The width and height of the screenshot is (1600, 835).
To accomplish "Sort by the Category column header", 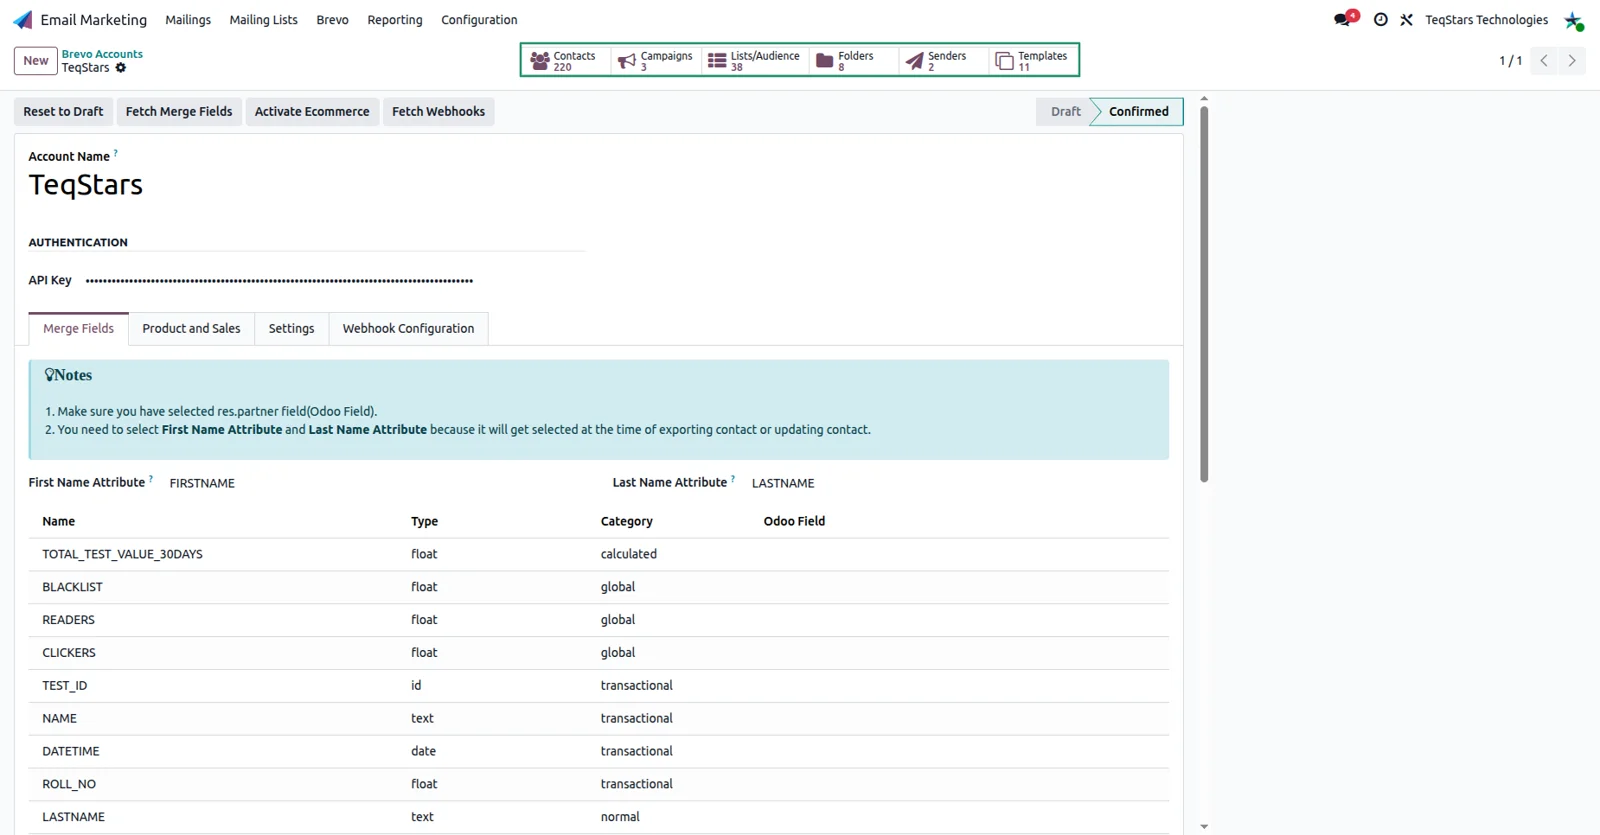I will (x=626, y=521).
